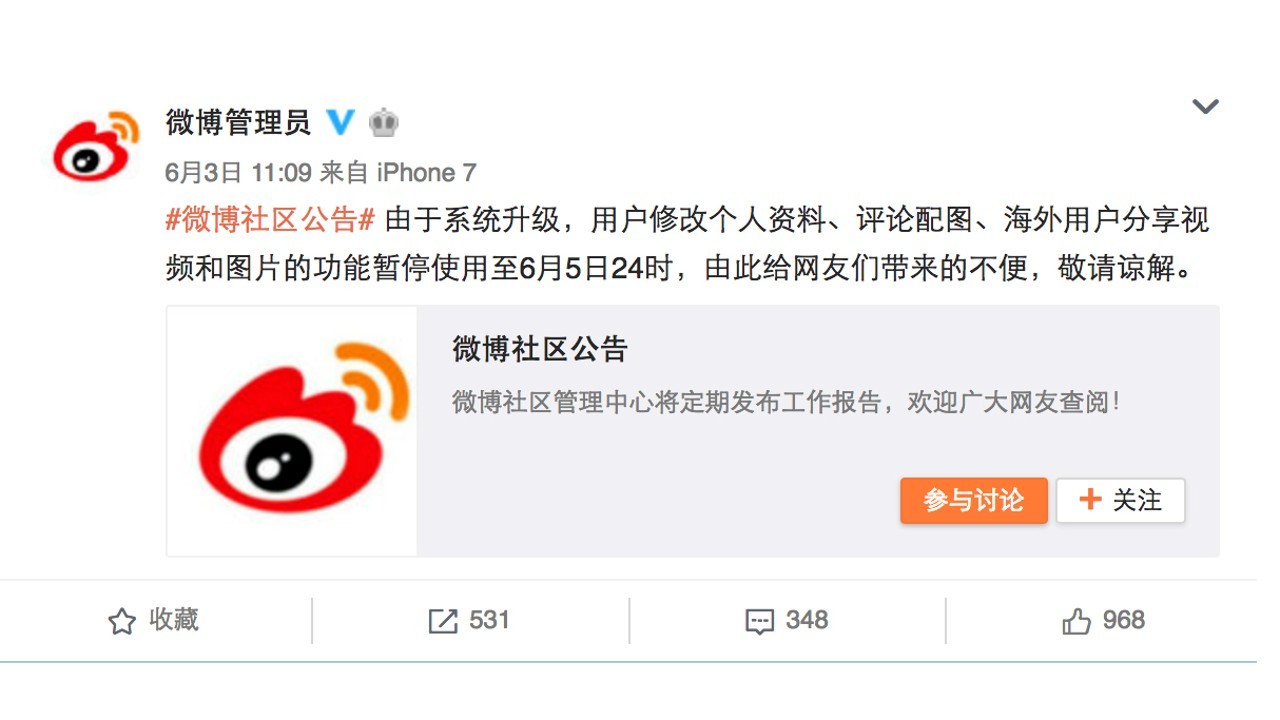Screen dimensions: 1280x720
Task: Click the thumbs-up like icon
Action: (1077, 621)
